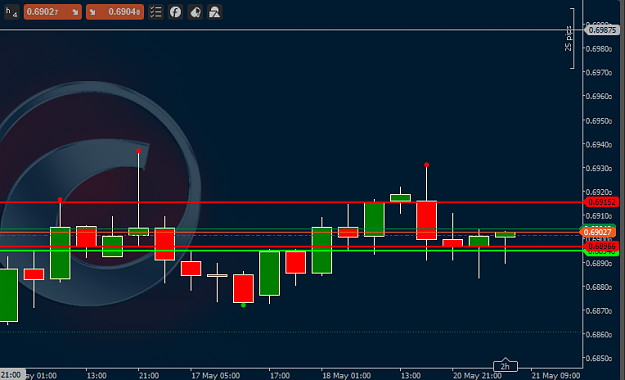Open the indicators 'f' icon
This screenshot has height=380, width=625.
tap(175, 12)
